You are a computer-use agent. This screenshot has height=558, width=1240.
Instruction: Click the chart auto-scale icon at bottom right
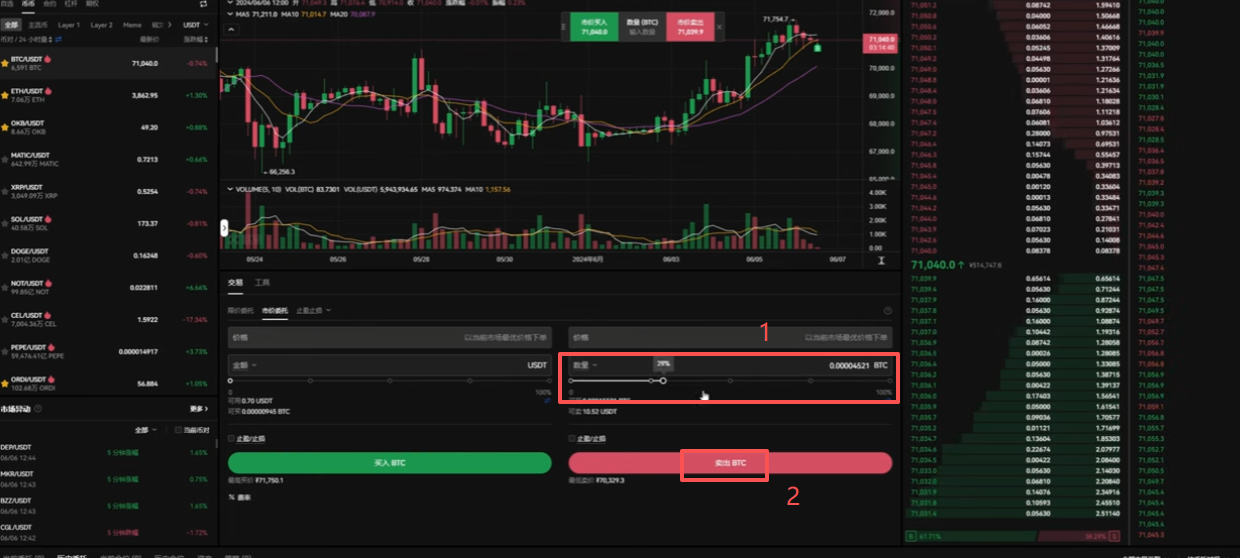881,259
